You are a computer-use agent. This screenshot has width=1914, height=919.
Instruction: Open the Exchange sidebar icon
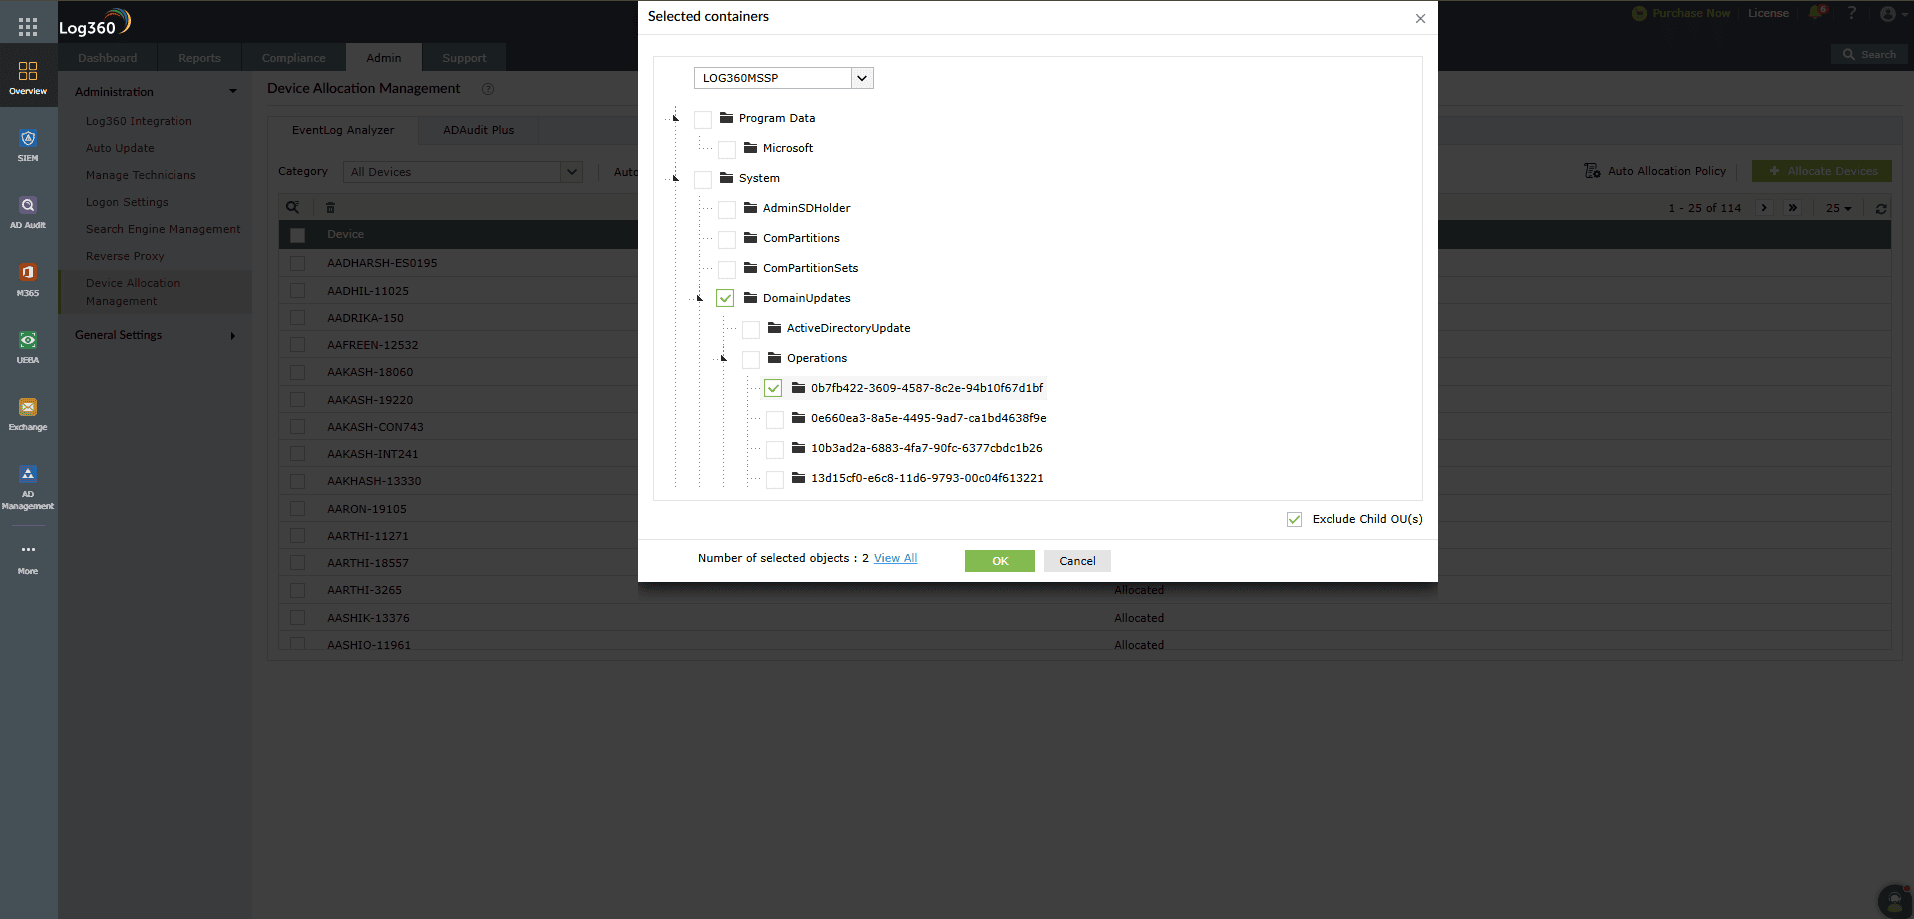click(x=28, y=414)
